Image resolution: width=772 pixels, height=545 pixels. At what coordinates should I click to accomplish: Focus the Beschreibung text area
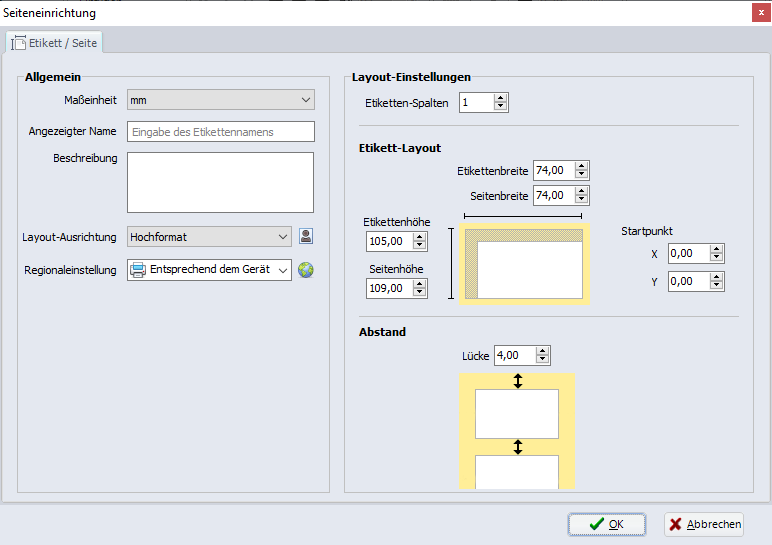[x=220, y=182]
